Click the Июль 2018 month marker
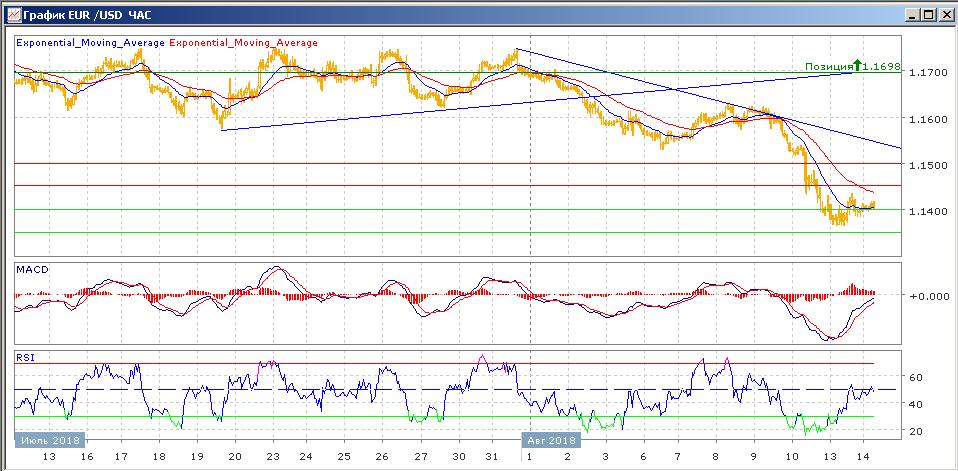The image size is (958, 471). tap(50, 440)
